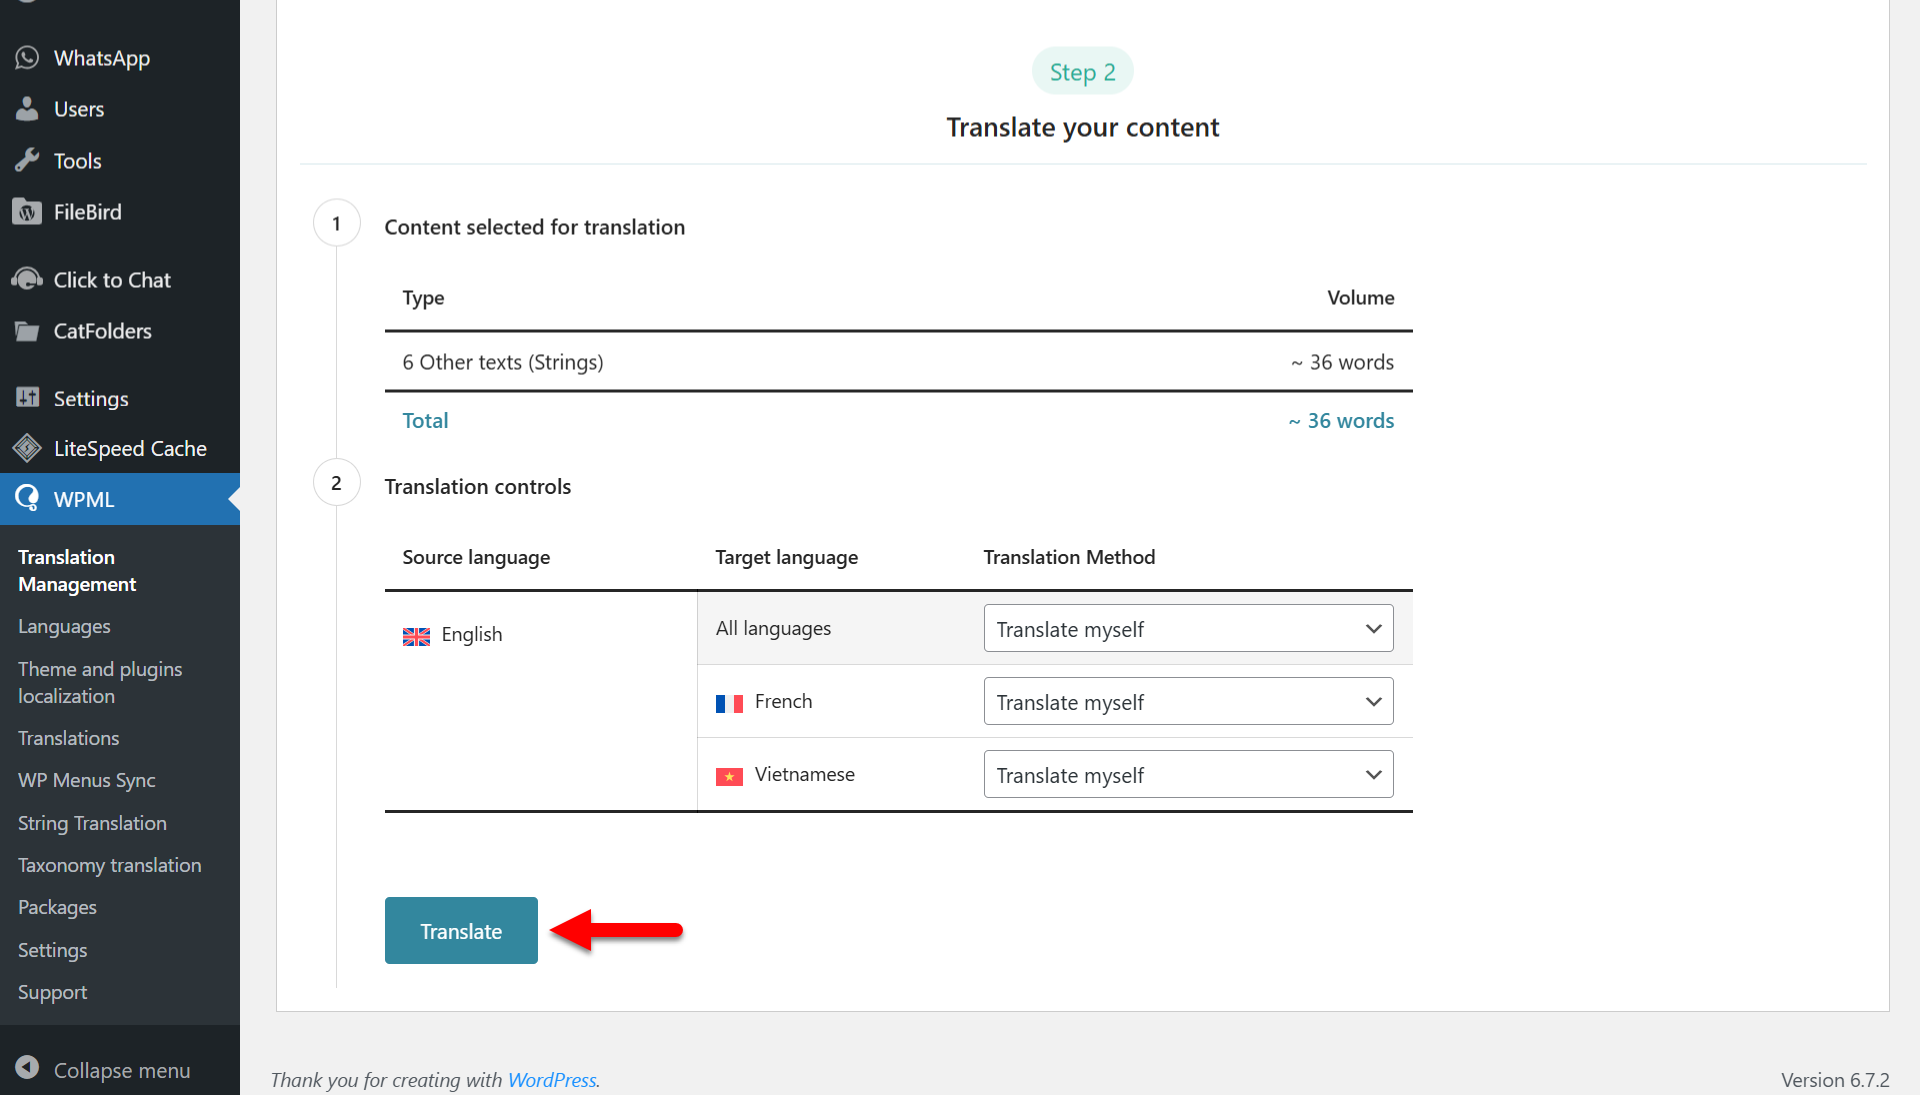The width and height of the screenshot is (1920, 1095).
Task: Open French translation method dropdown
Action: [1188, 702]
